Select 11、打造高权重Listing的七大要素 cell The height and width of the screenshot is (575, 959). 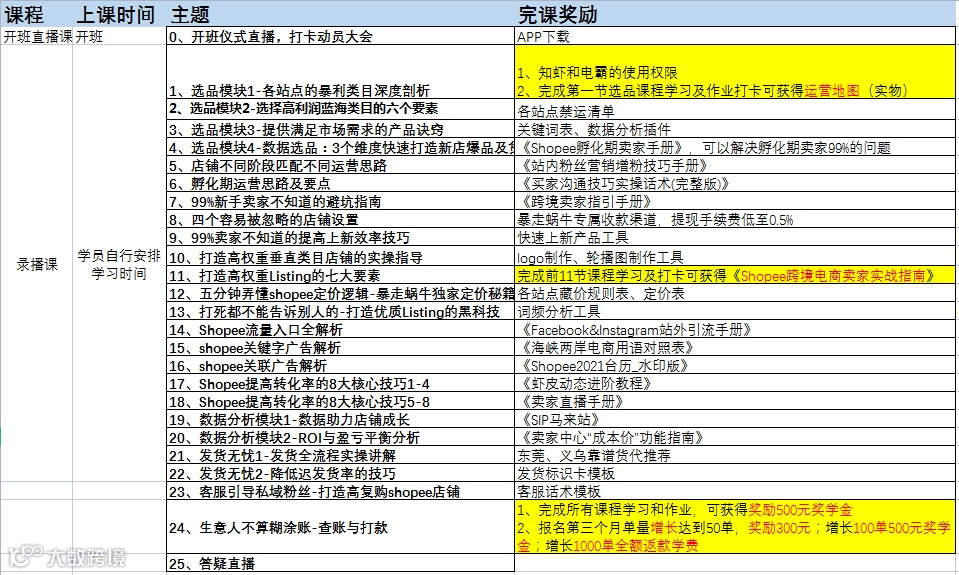[x=340, y=275]
